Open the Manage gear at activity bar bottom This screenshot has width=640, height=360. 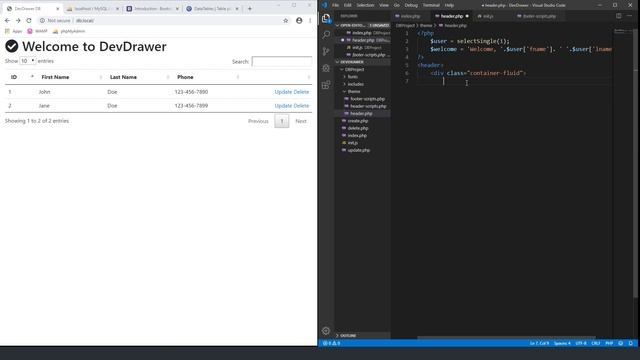(x=326, y=331)
